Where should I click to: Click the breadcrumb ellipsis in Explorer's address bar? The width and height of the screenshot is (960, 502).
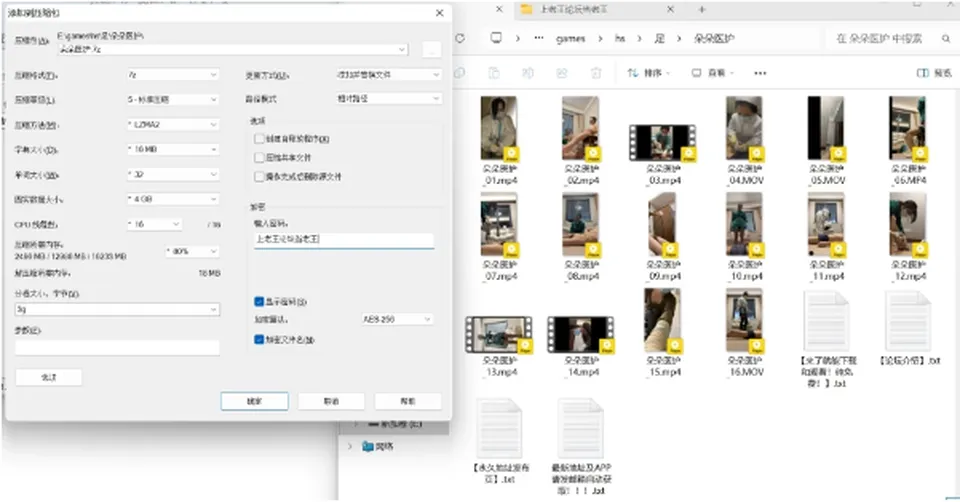click(x=539, y=38)
